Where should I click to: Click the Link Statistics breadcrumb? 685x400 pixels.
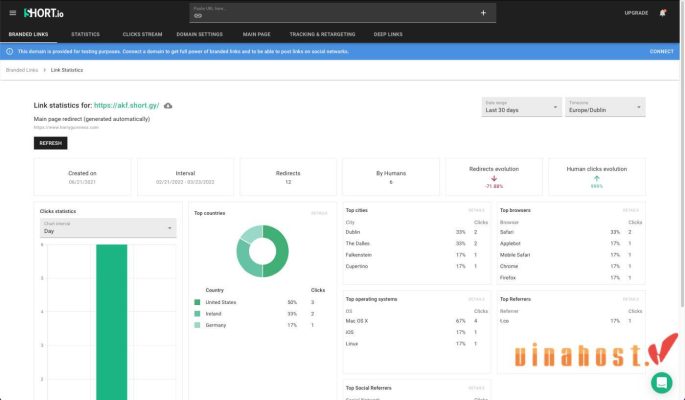[x=67, y=70]
